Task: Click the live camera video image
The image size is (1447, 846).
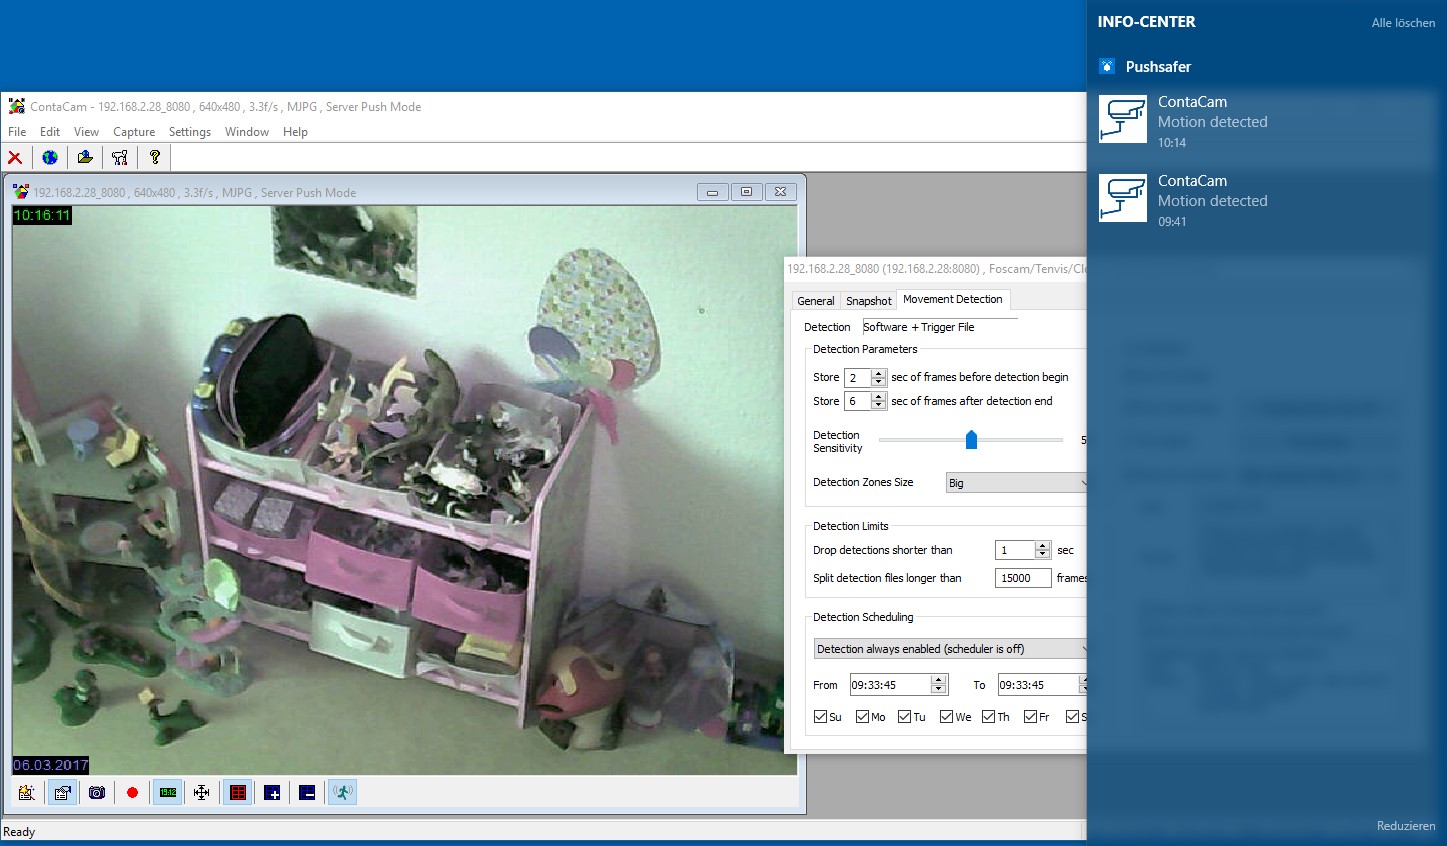Action: [x=405, y=490]
